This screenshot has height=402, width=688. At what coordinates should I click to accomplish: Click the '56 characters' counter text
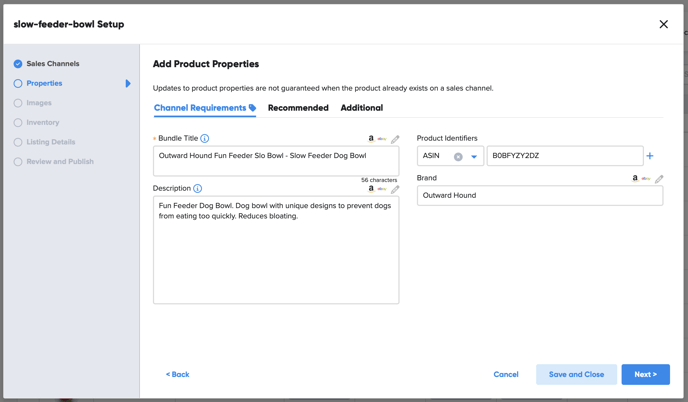coord(379,180)
